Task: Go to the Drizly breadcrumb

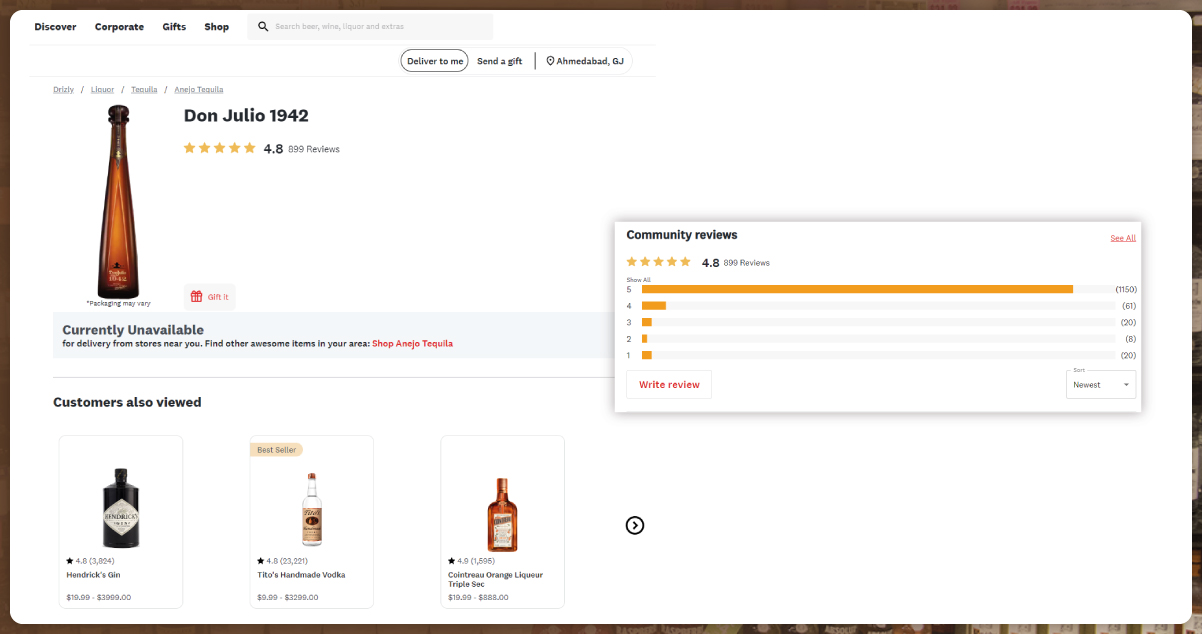Action: click(x=63, y=89)
